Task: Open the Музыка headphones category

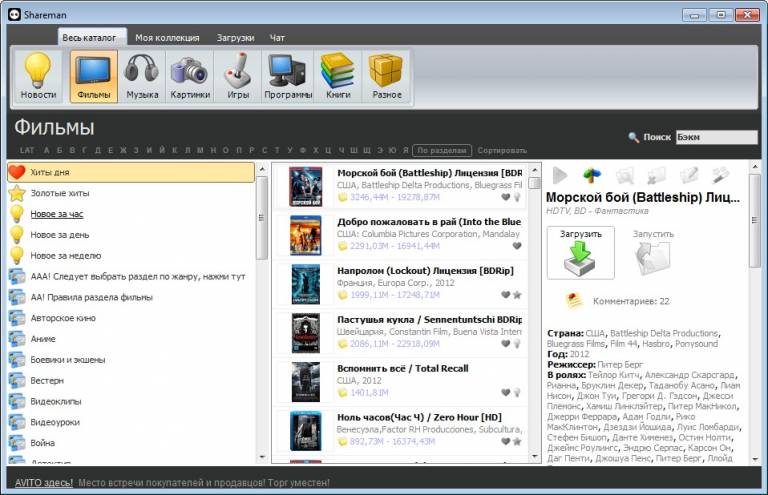Action: point(142,76)
